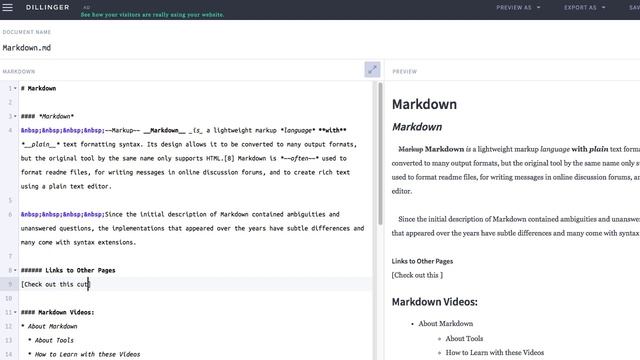The image size is (640, 360).
Task: Click the 'using a plain text editor.' editor line
Action: tap(66, 186)
